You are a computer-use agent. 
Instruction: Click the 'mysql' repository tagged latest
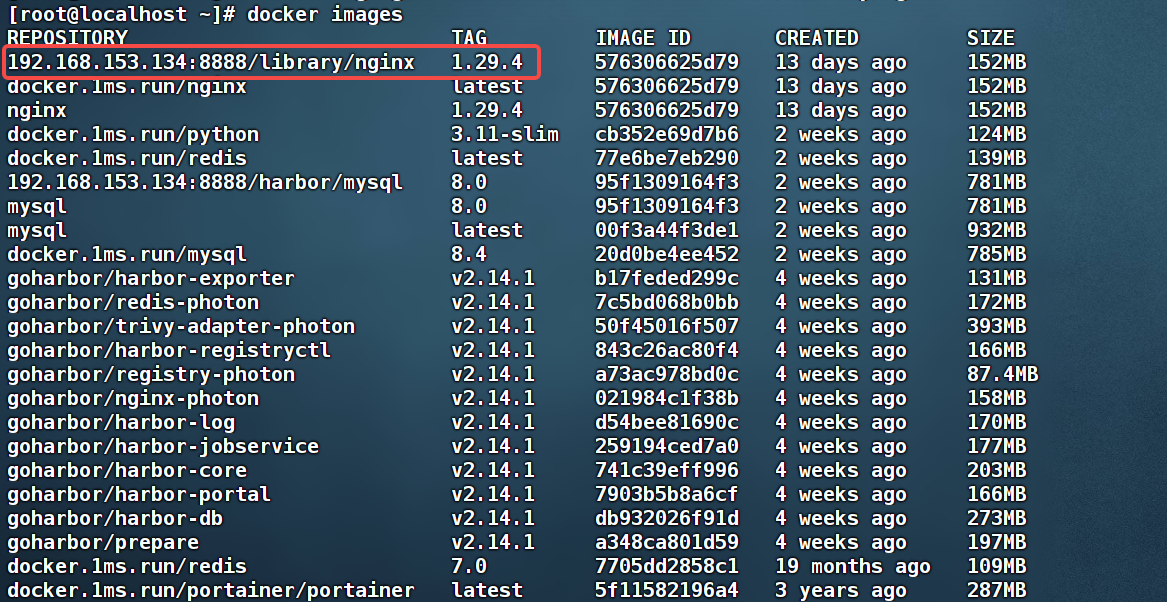[36, 230]
